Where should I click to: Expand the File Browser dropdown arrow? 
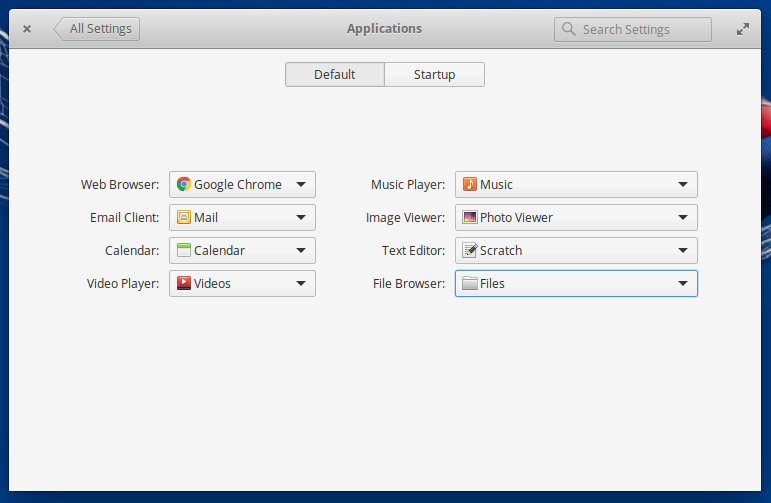[x=683, y=283]
